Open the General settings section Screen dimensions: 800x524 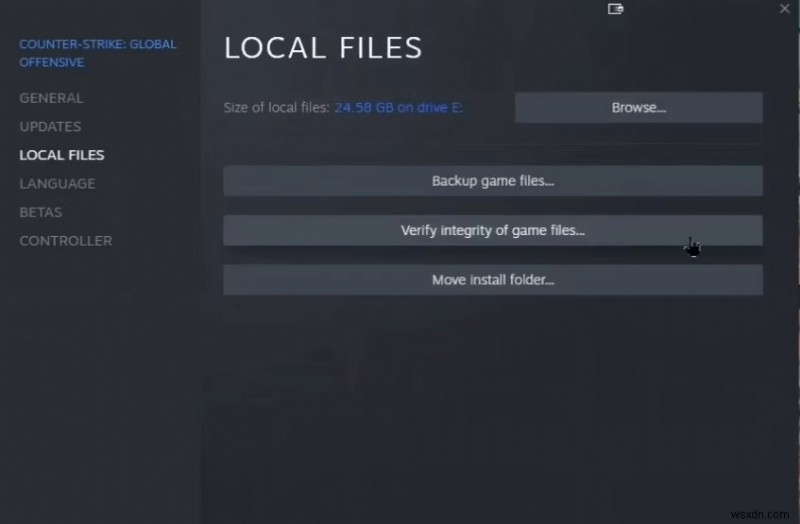point(51,98)
